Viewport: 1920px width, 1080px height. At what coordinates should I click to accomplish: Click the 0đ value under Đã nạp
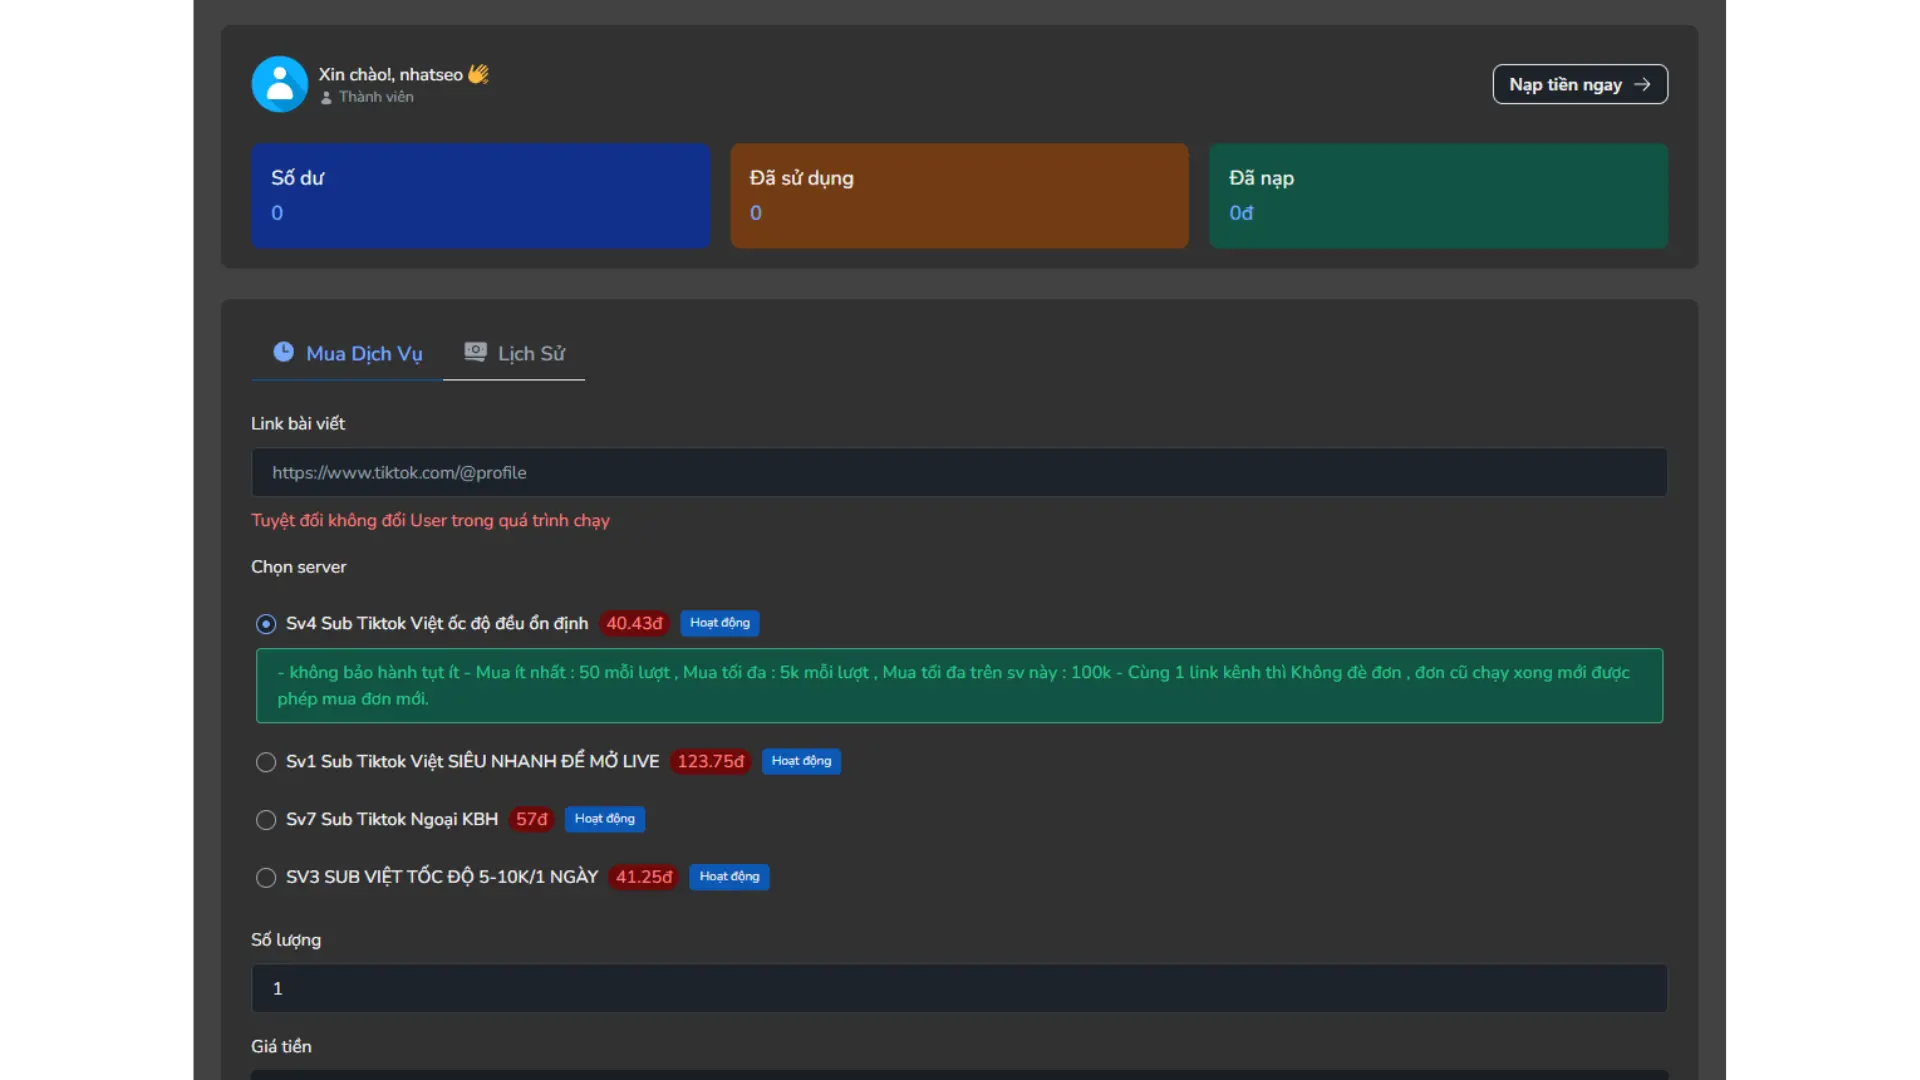point(1241,213)
